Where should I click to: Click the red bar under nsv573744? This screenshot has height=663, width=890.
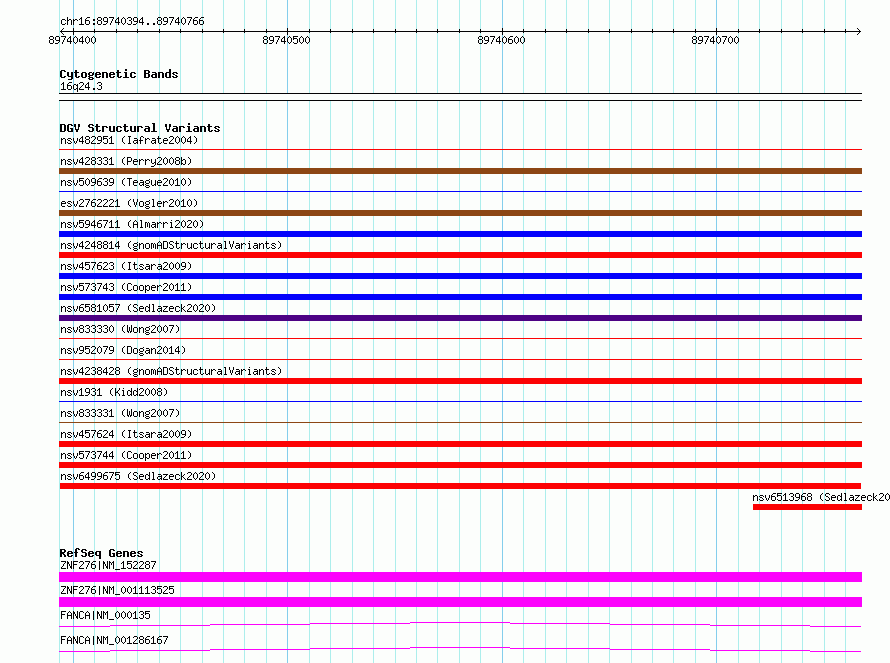[x=460, y=465]
